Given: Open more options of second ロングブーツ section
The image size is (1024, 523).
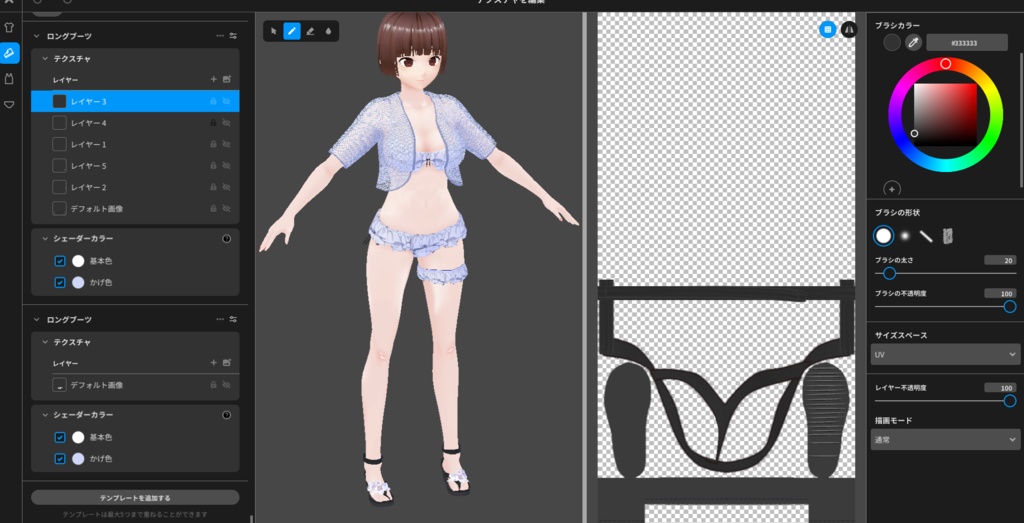Looking at the screenshot, I should pos(220,319).
